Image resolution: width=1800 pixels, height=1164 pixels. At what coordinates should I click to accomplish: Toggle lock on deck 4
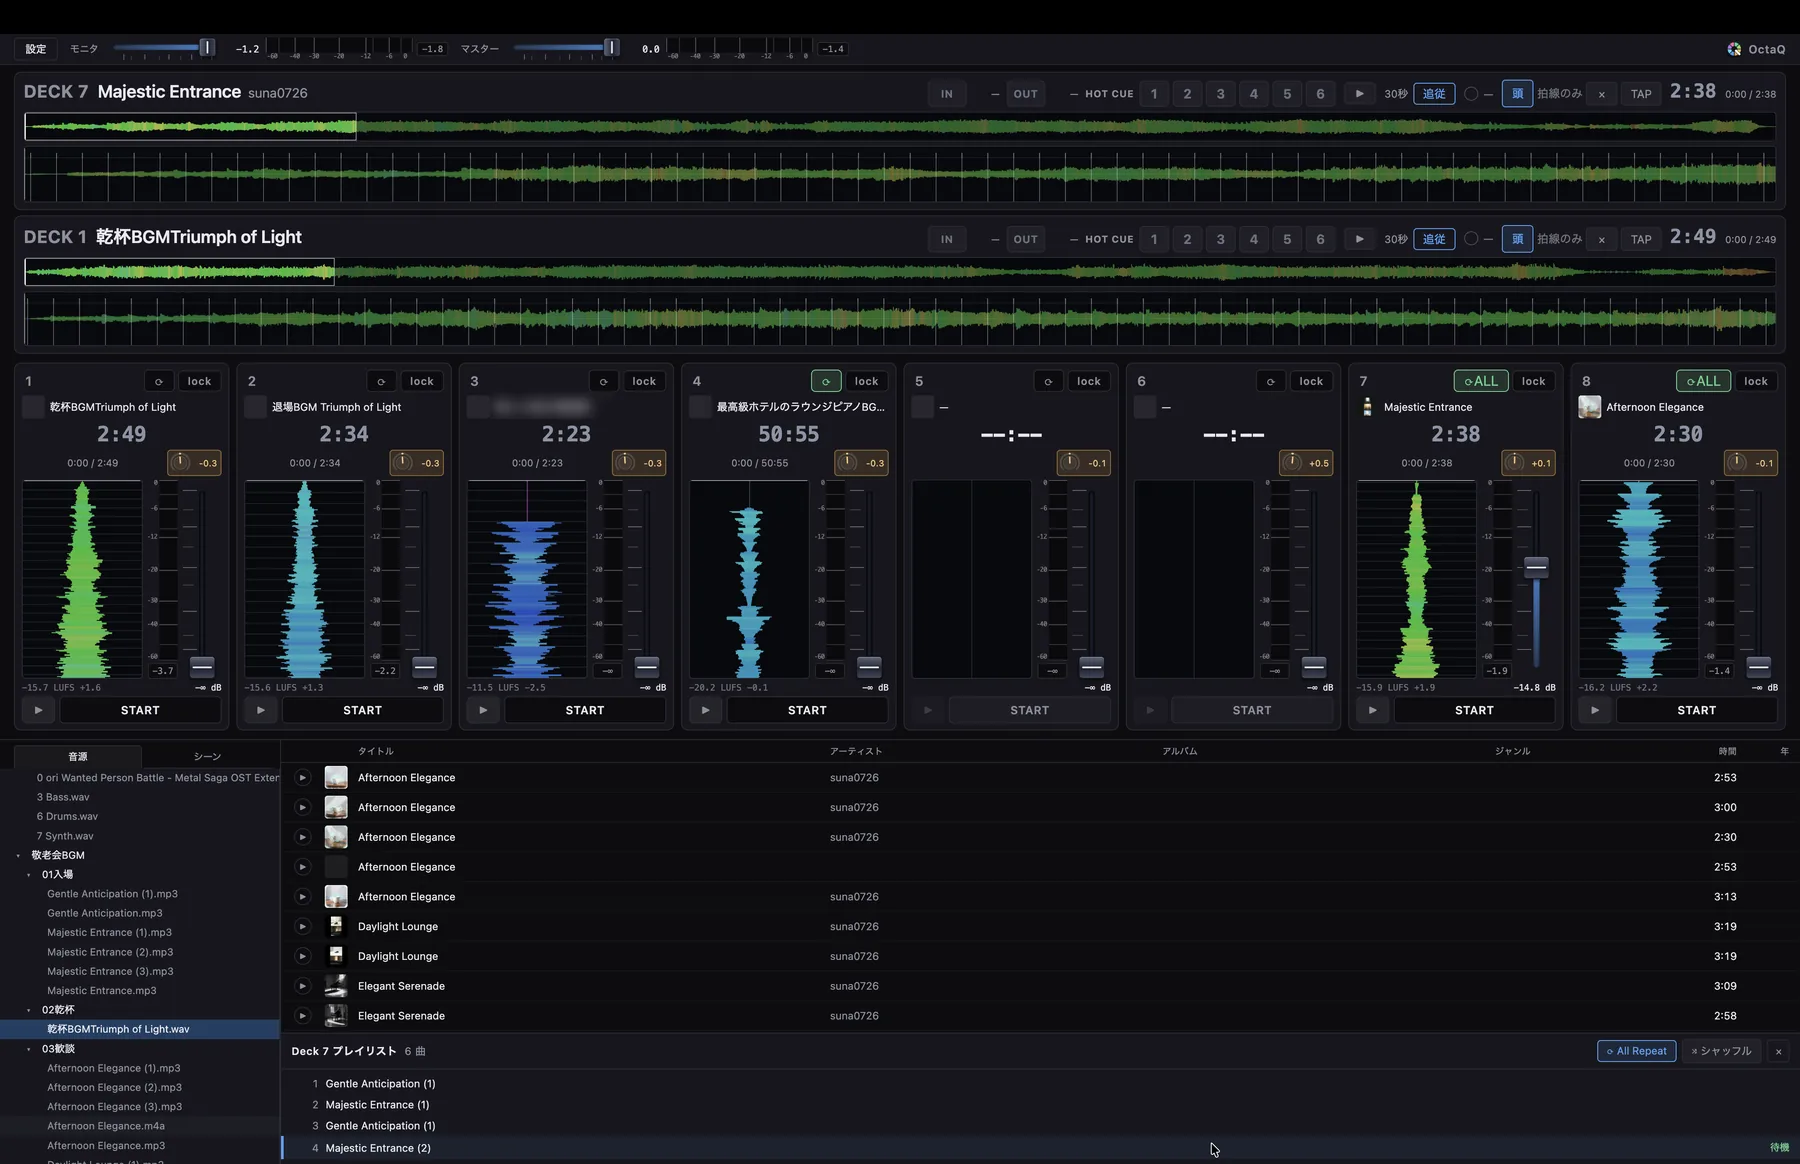click(867, 381)
